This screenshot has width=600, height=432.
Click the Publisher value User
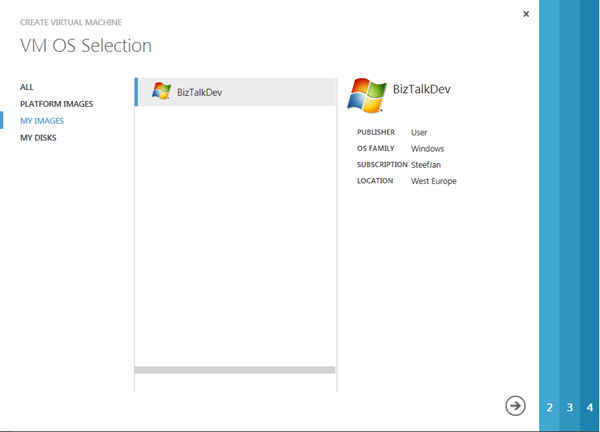[x=419, y=132]
